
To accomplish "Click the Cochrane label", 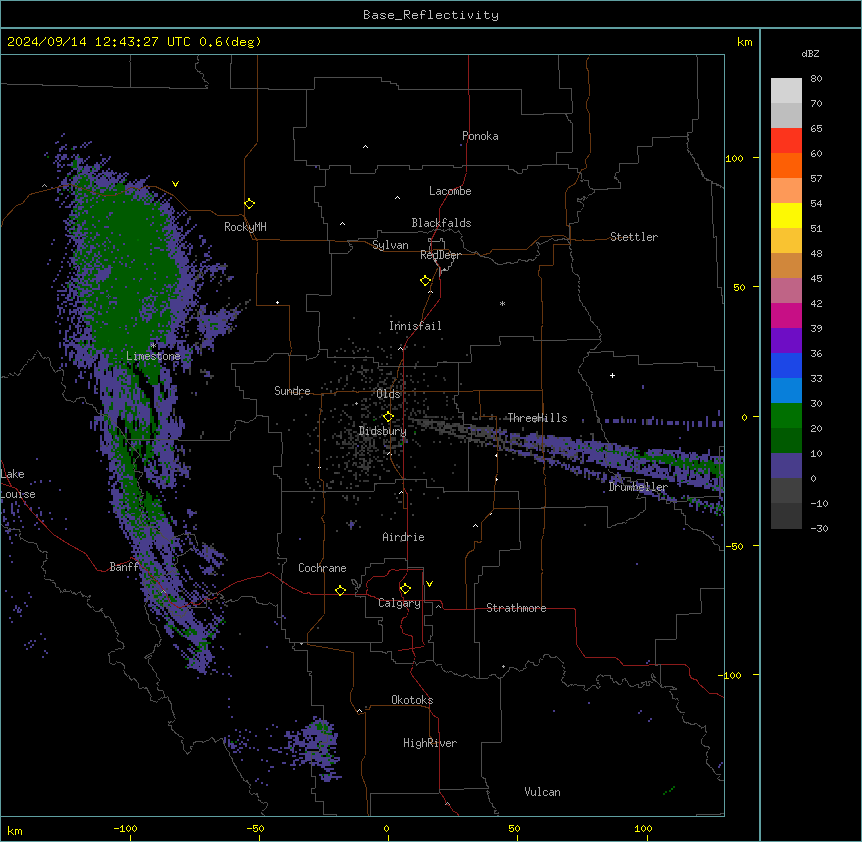I will tap(322, 568).
